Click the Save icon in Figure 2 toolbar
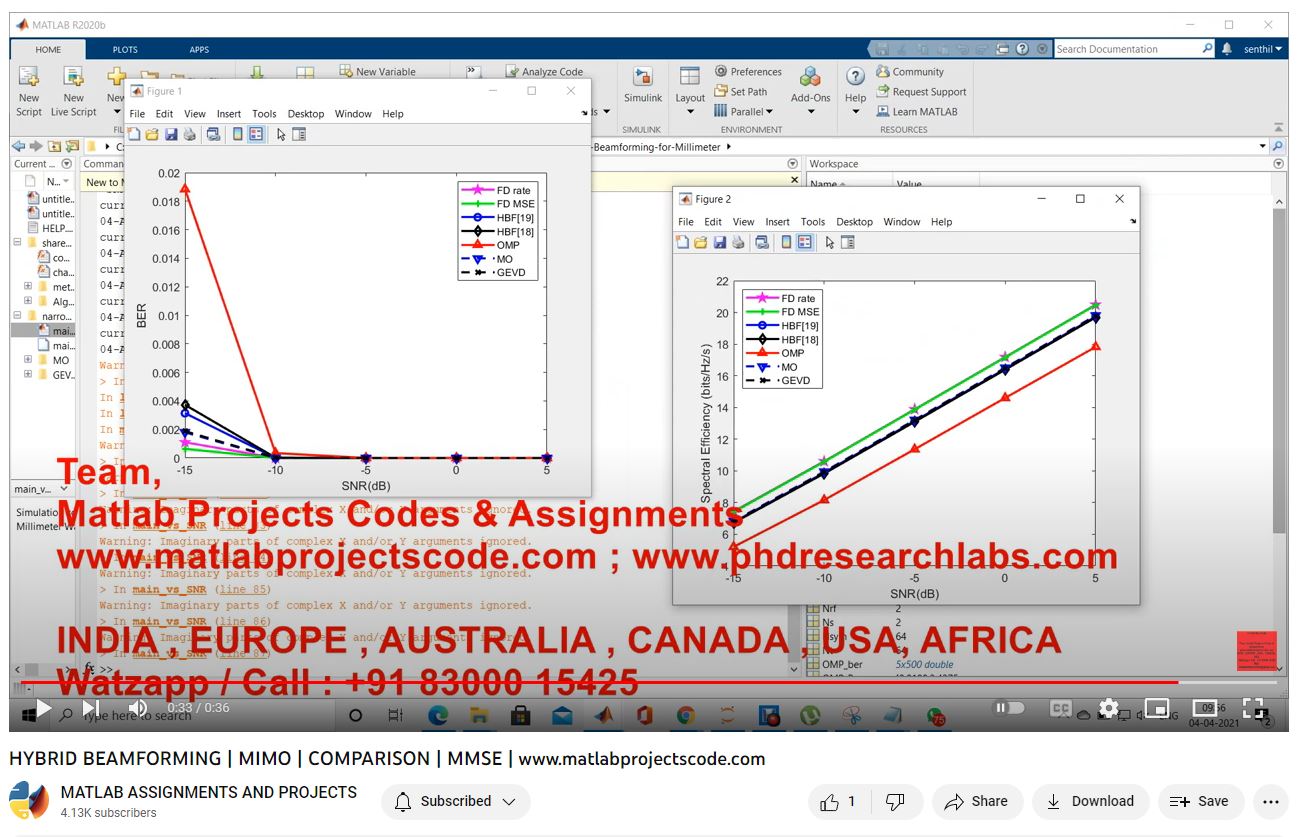 point(720,242)
